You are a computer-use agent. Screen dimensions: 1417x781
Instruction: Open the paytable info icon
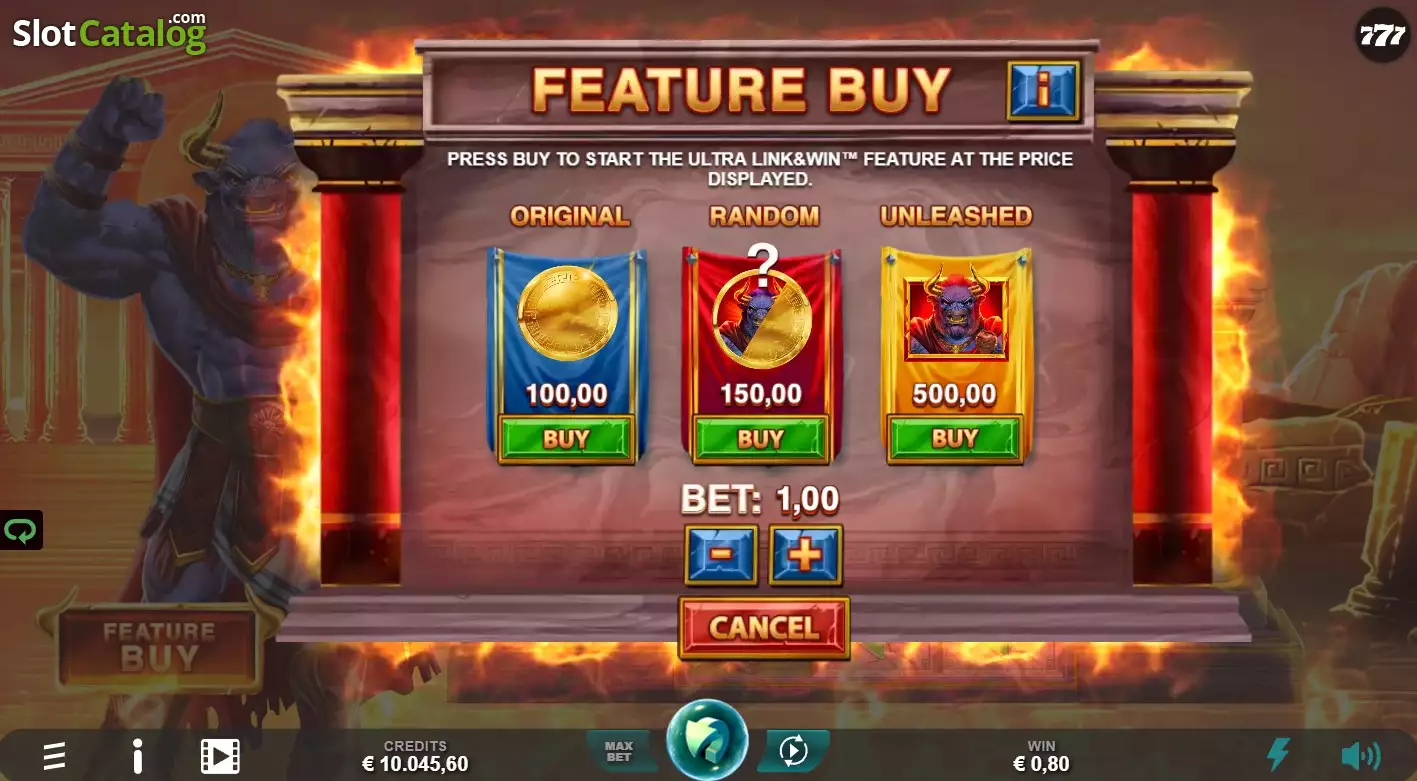(x=138, y=756)
